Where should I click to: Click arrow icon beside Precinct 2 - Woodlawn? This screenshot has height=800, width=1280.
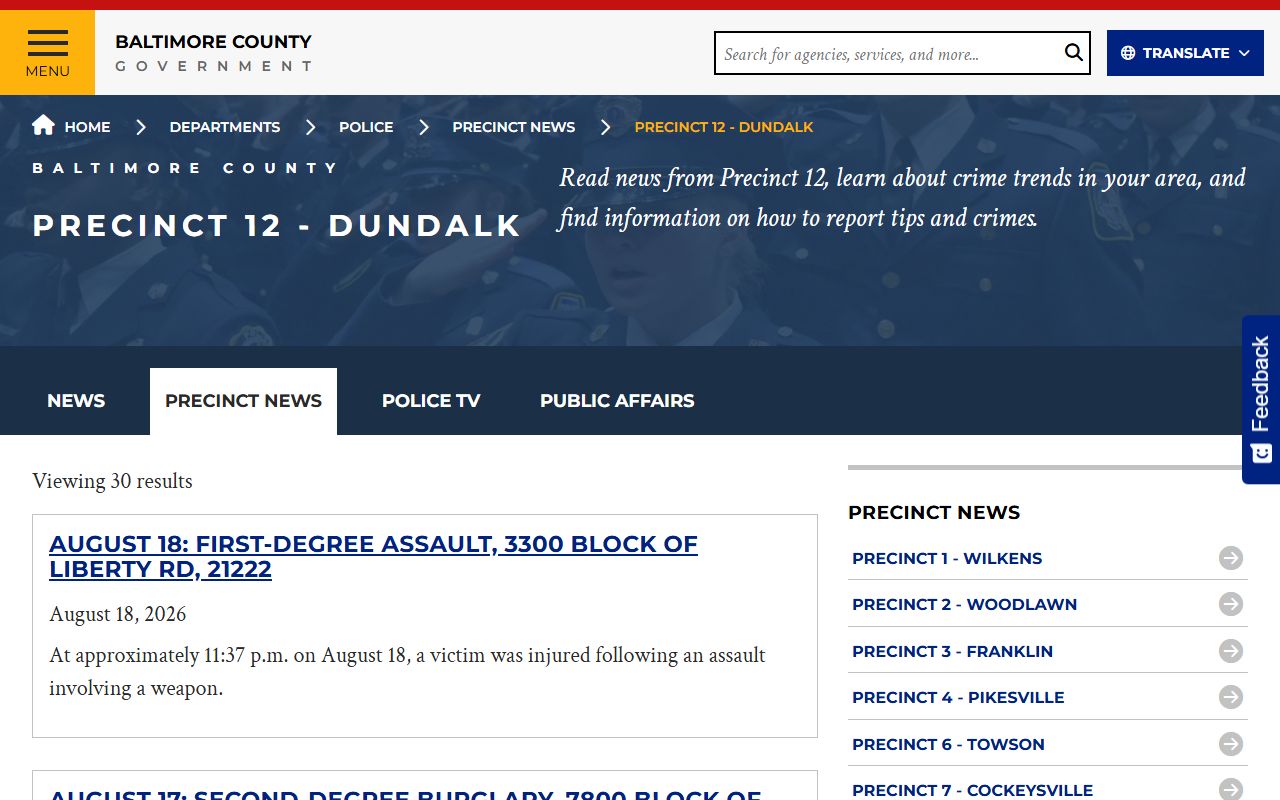[1231, 604]
